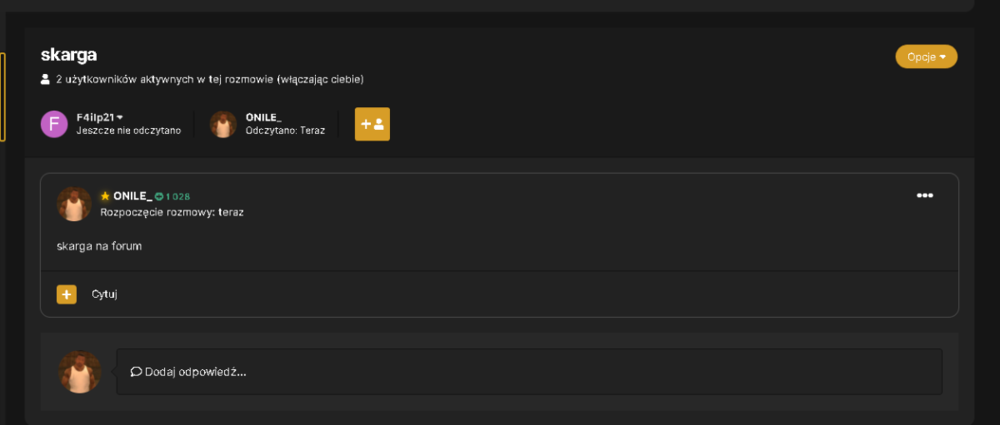
Task: Open ONILE_ author name in the message header
Action: click(x=133, y=196)
